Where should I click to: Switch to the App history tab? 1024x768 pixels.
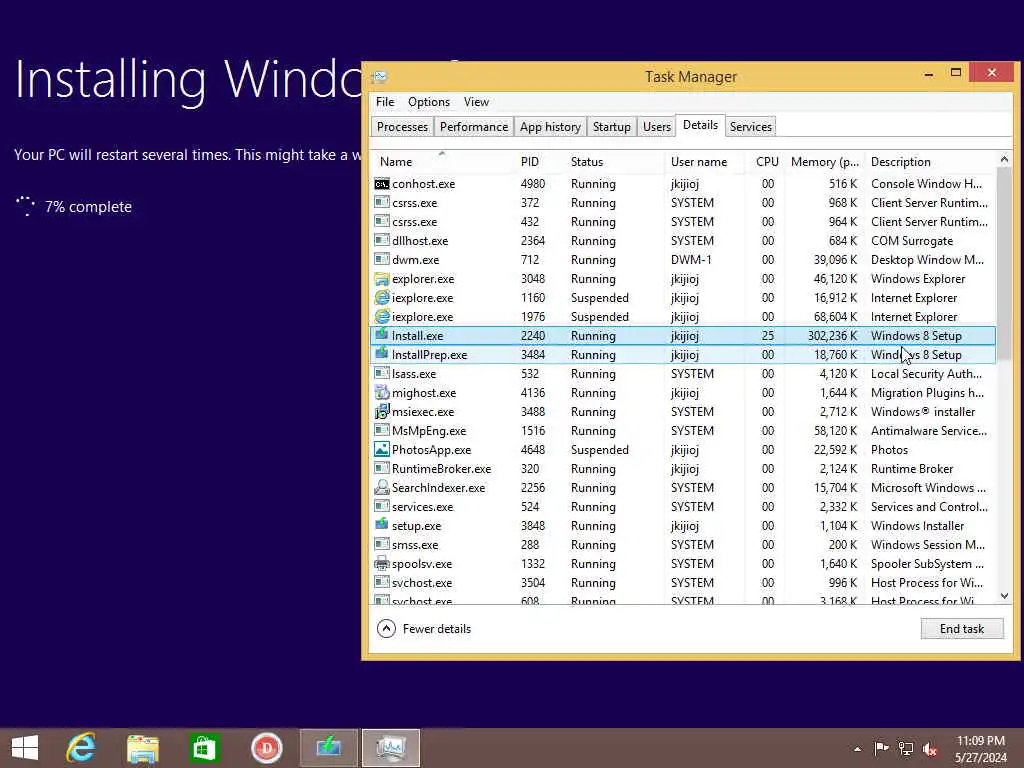pos(550,127)
